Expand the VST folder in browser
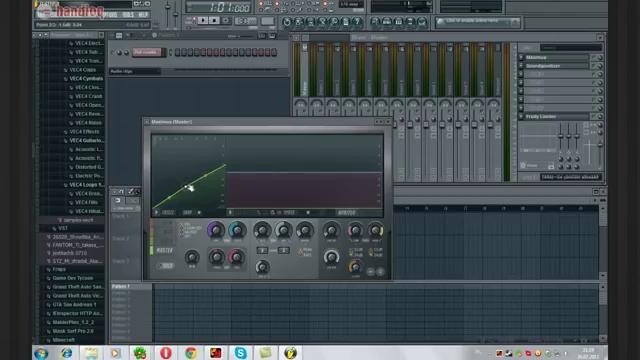 coord(63,229)
